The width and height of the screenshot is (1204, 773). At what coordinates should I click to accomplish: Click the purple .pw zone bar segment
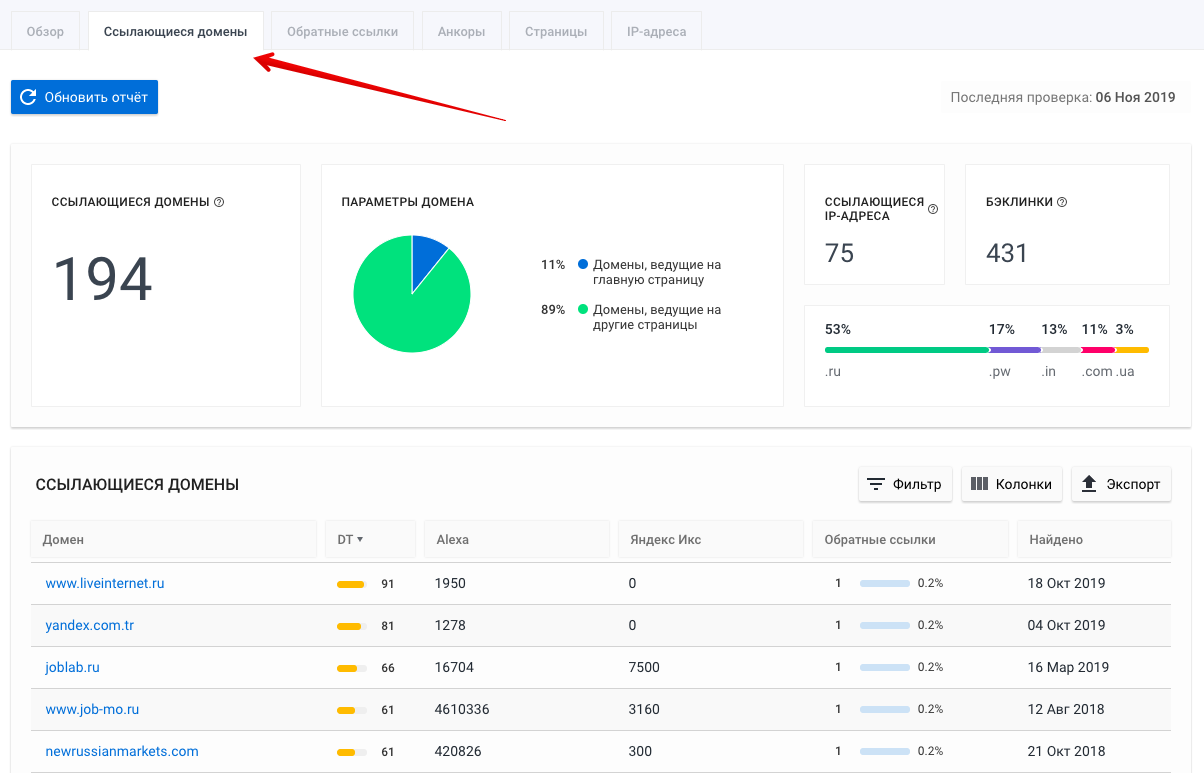point(1015,350)
